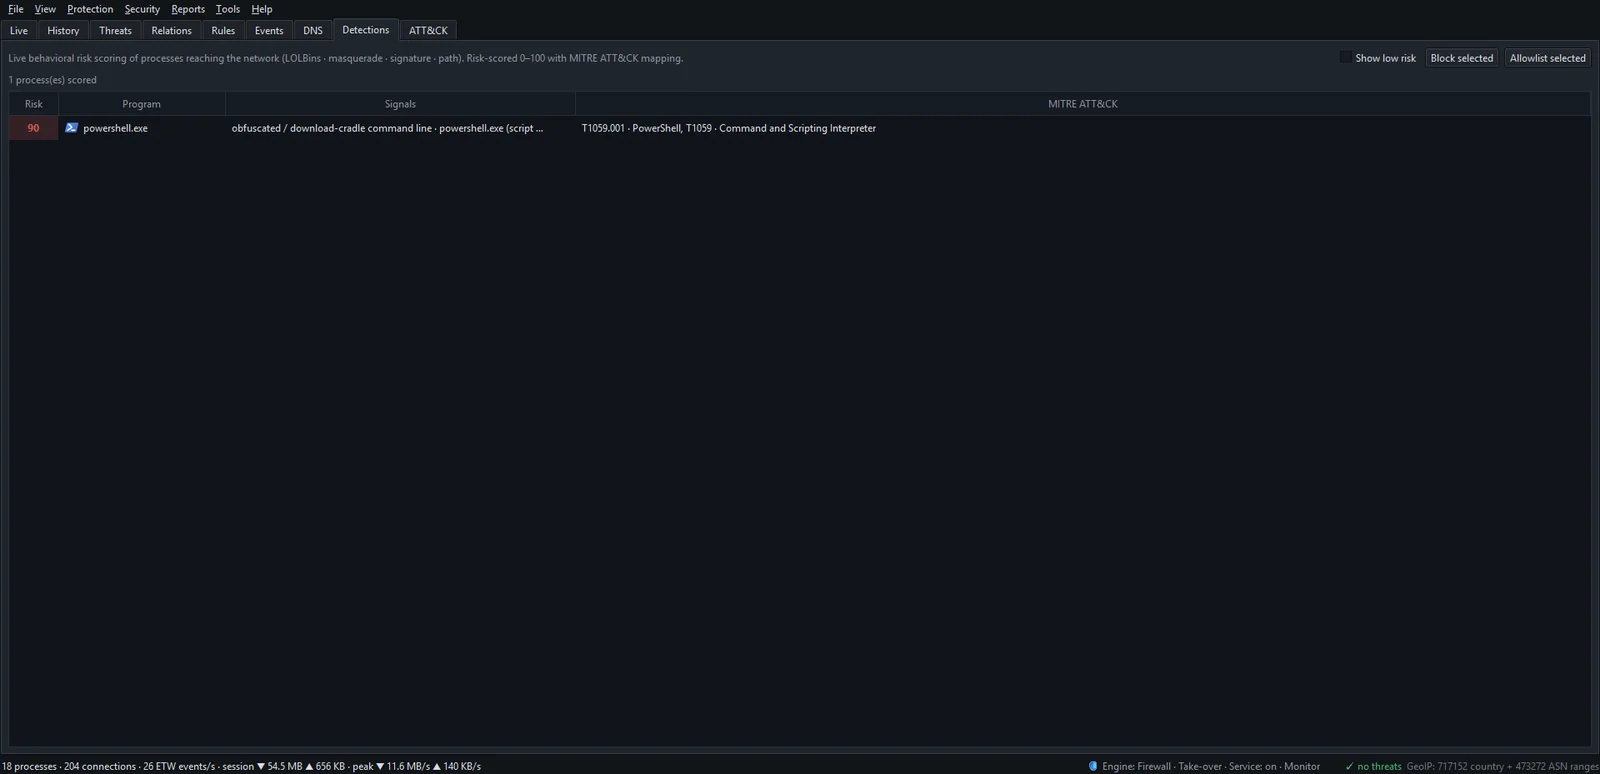Click the '18 processes' status bar entry
This screenshot has height=774, width=1600.
click(29, 766)
